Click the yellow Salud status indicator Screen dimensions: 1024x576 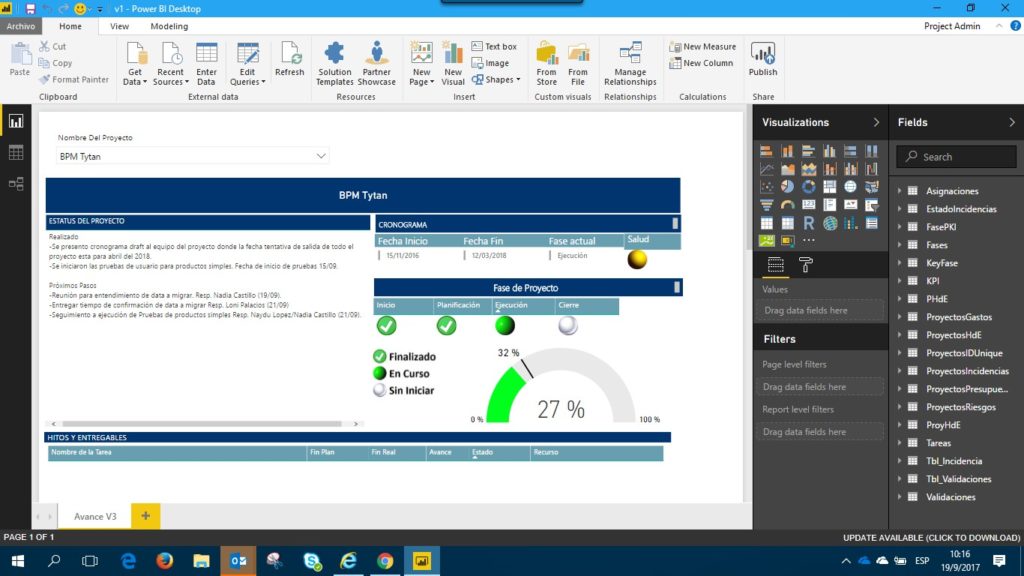pos(637,259)
